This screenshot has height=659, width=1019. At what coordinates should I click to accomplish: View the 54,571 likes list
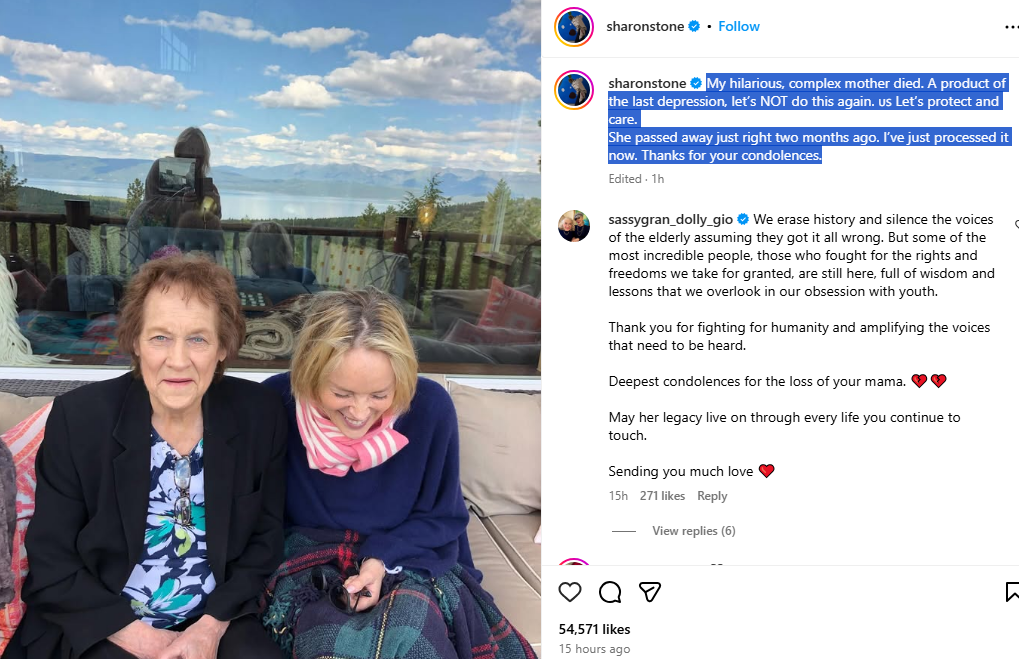(594, 629)
